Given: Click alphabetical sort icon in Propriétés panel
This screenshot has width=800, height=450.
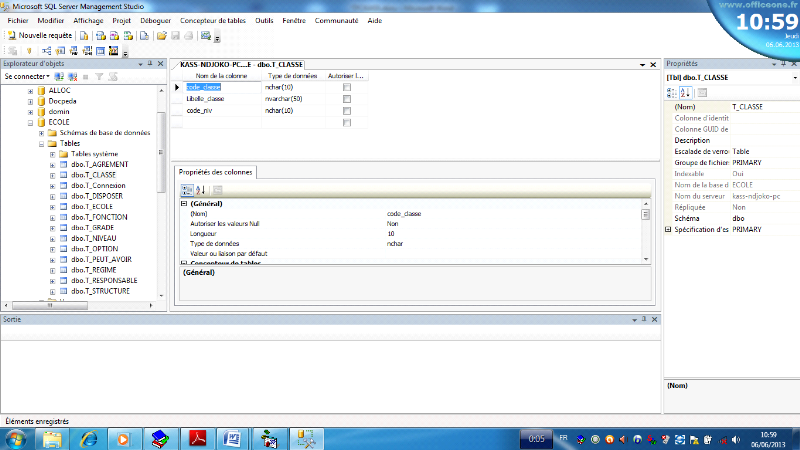Looking at the screenshot, I should (x=685, y=92).
